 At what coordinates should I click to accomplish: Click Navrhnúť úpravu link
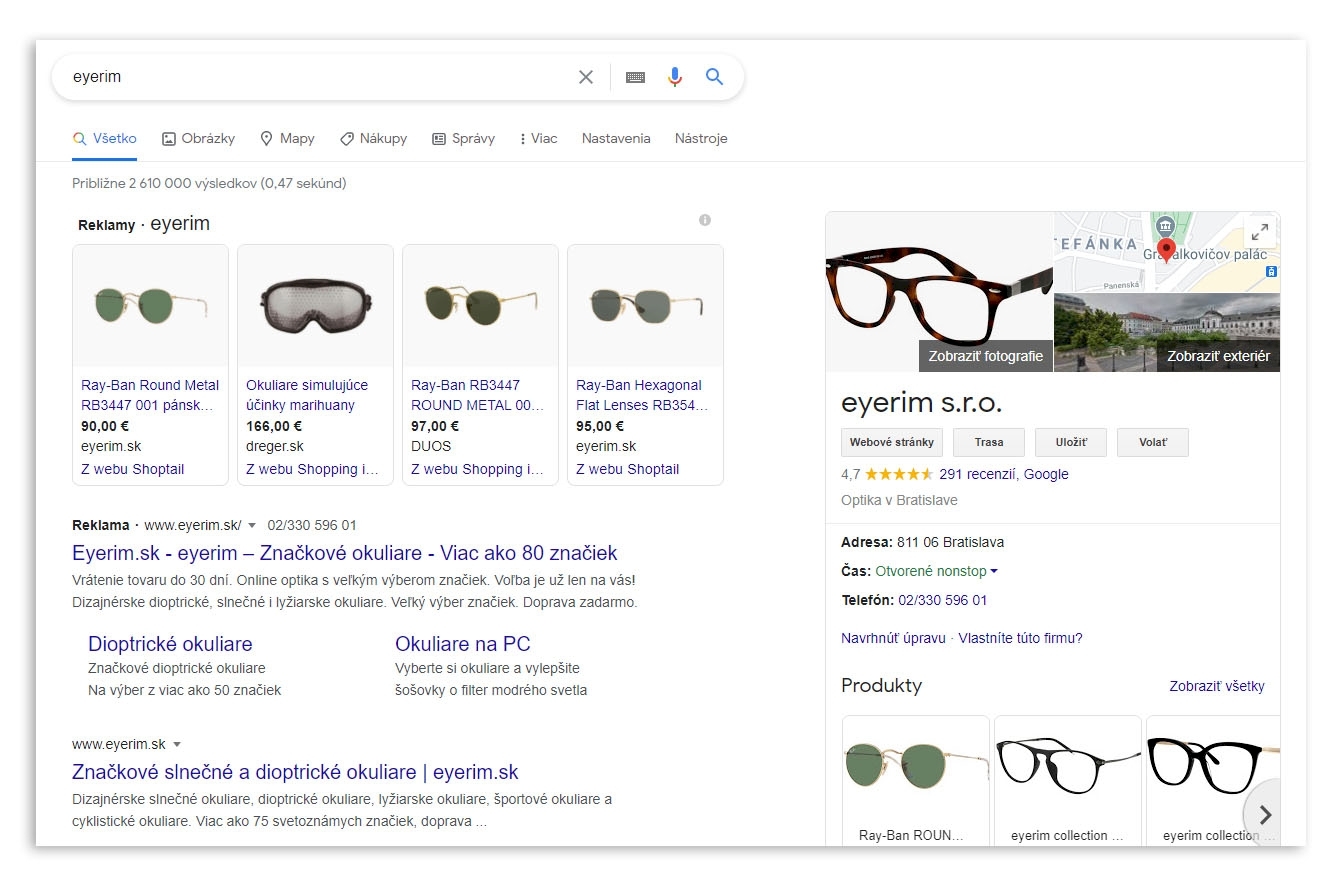[x=893, y=638]
